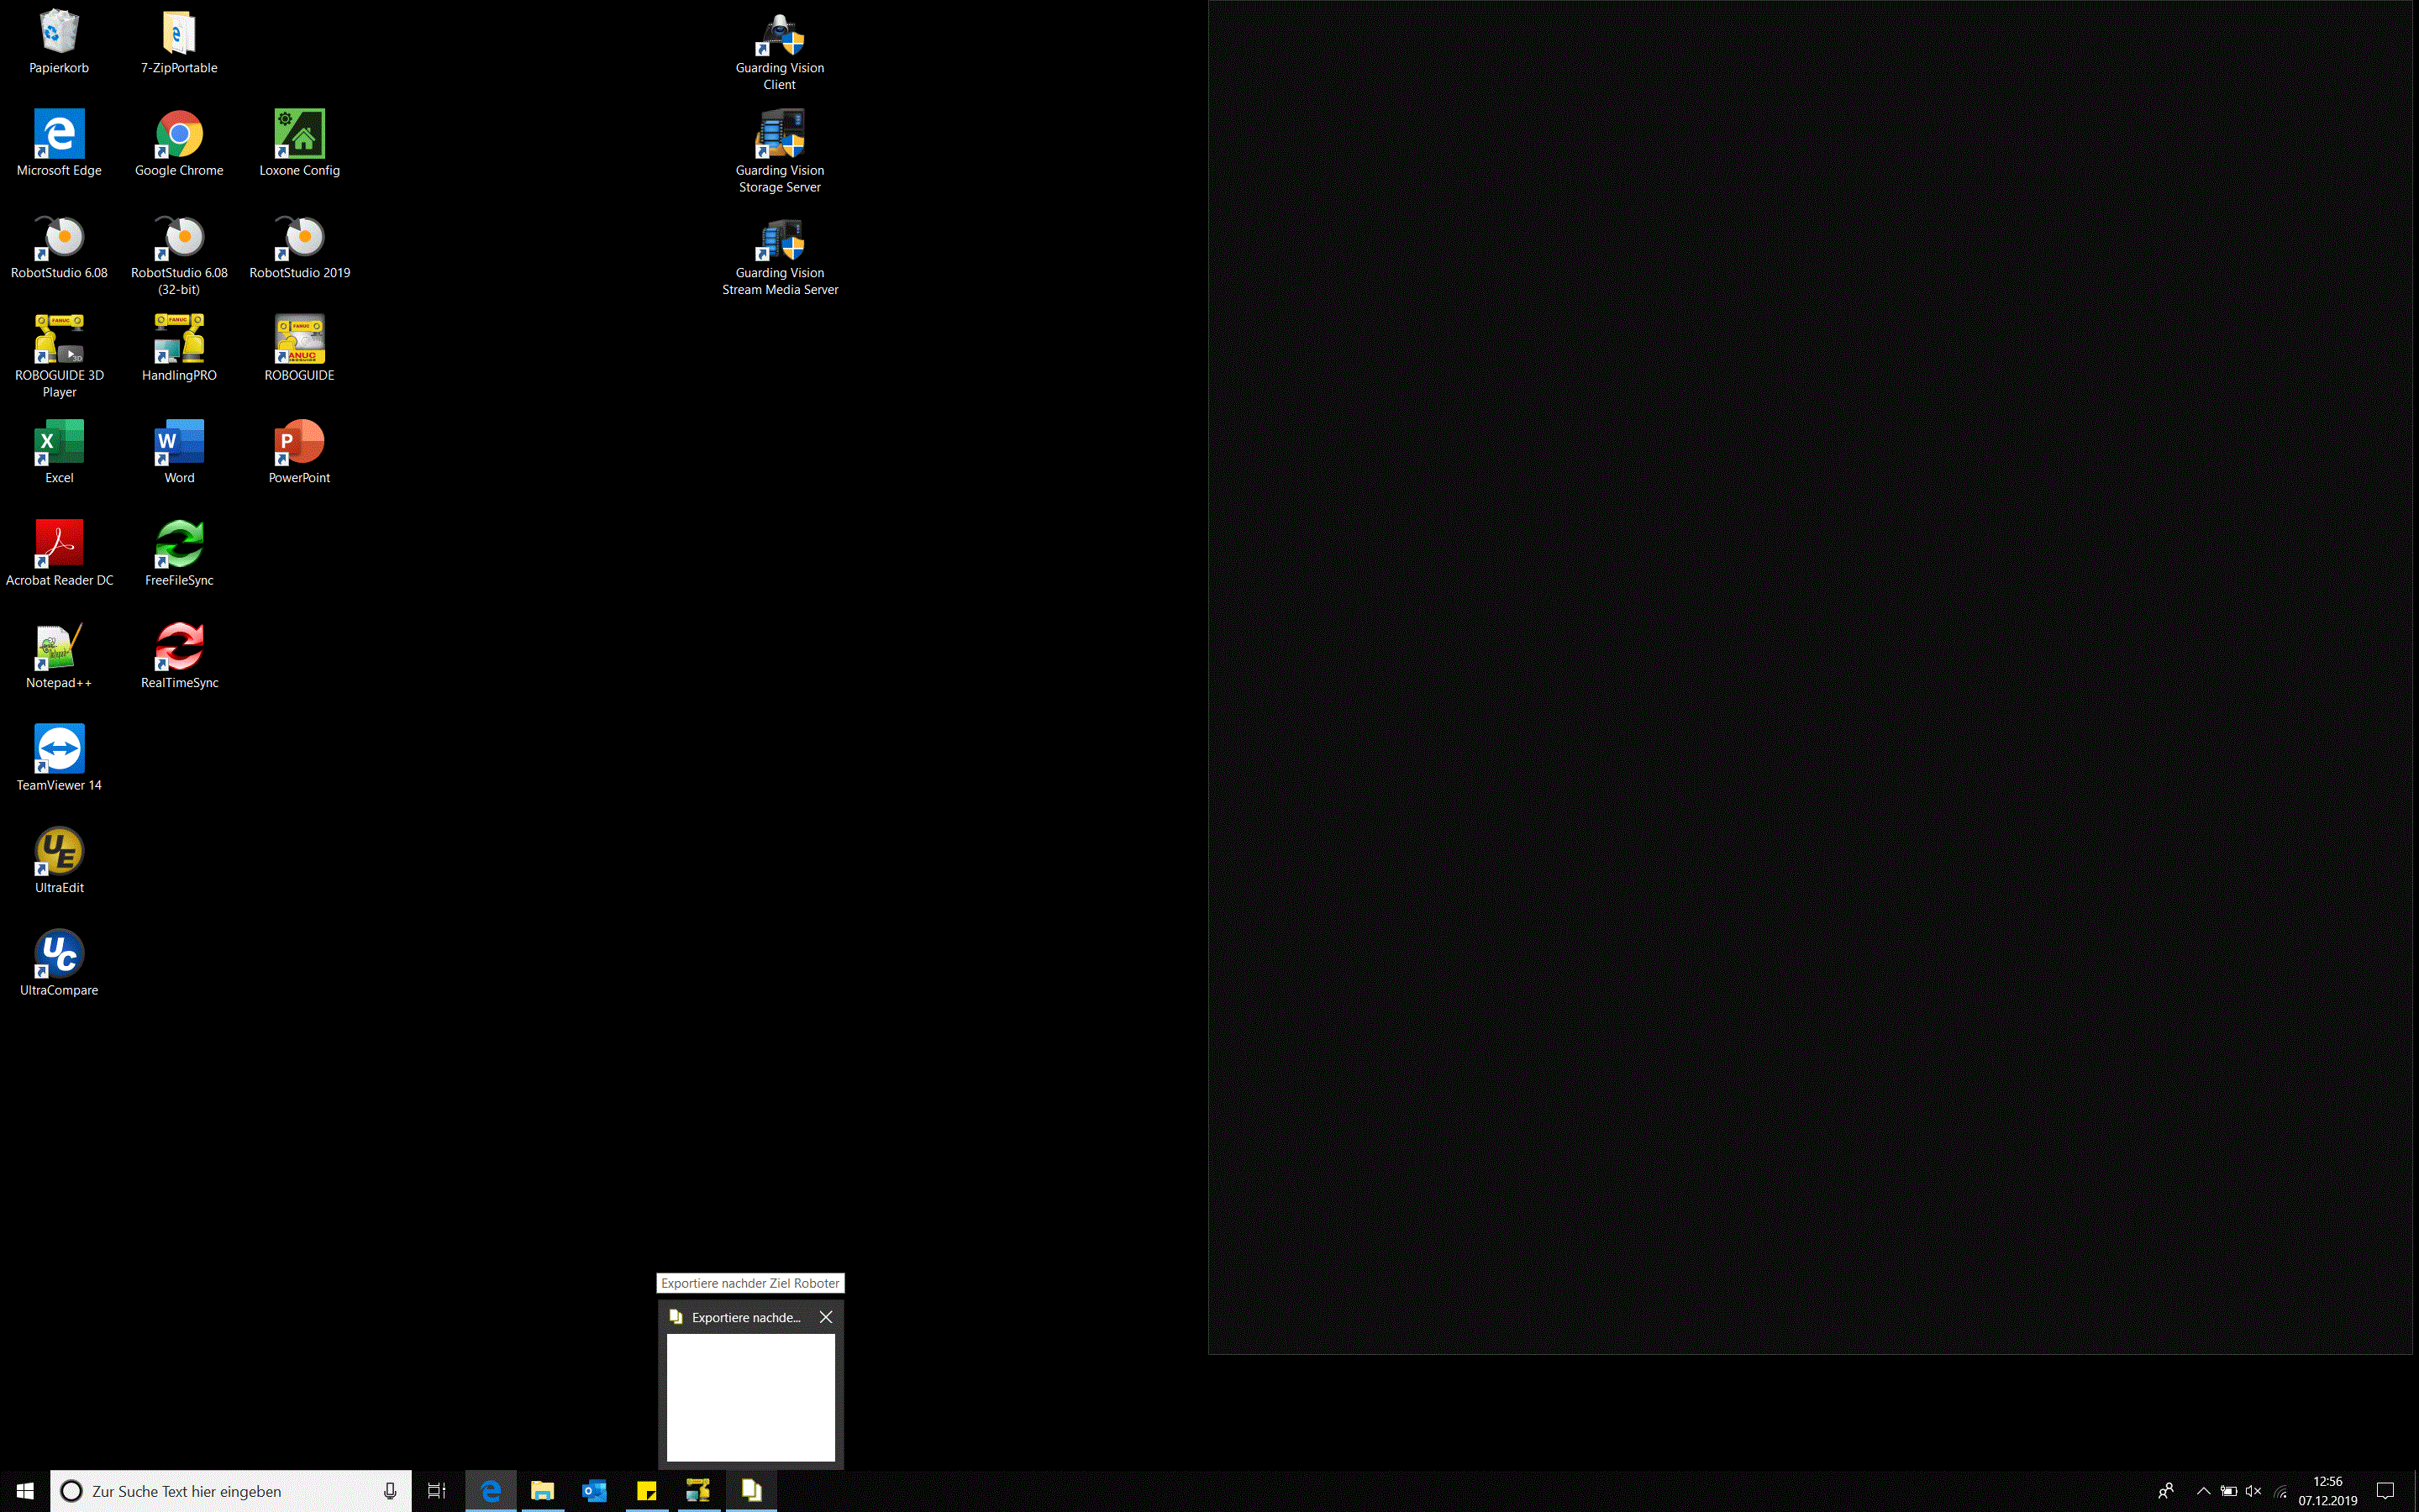Screen dimensions: 2419x1512
Task: Select RobotStudio 2019 shortcut
Action: pos(299,247)
